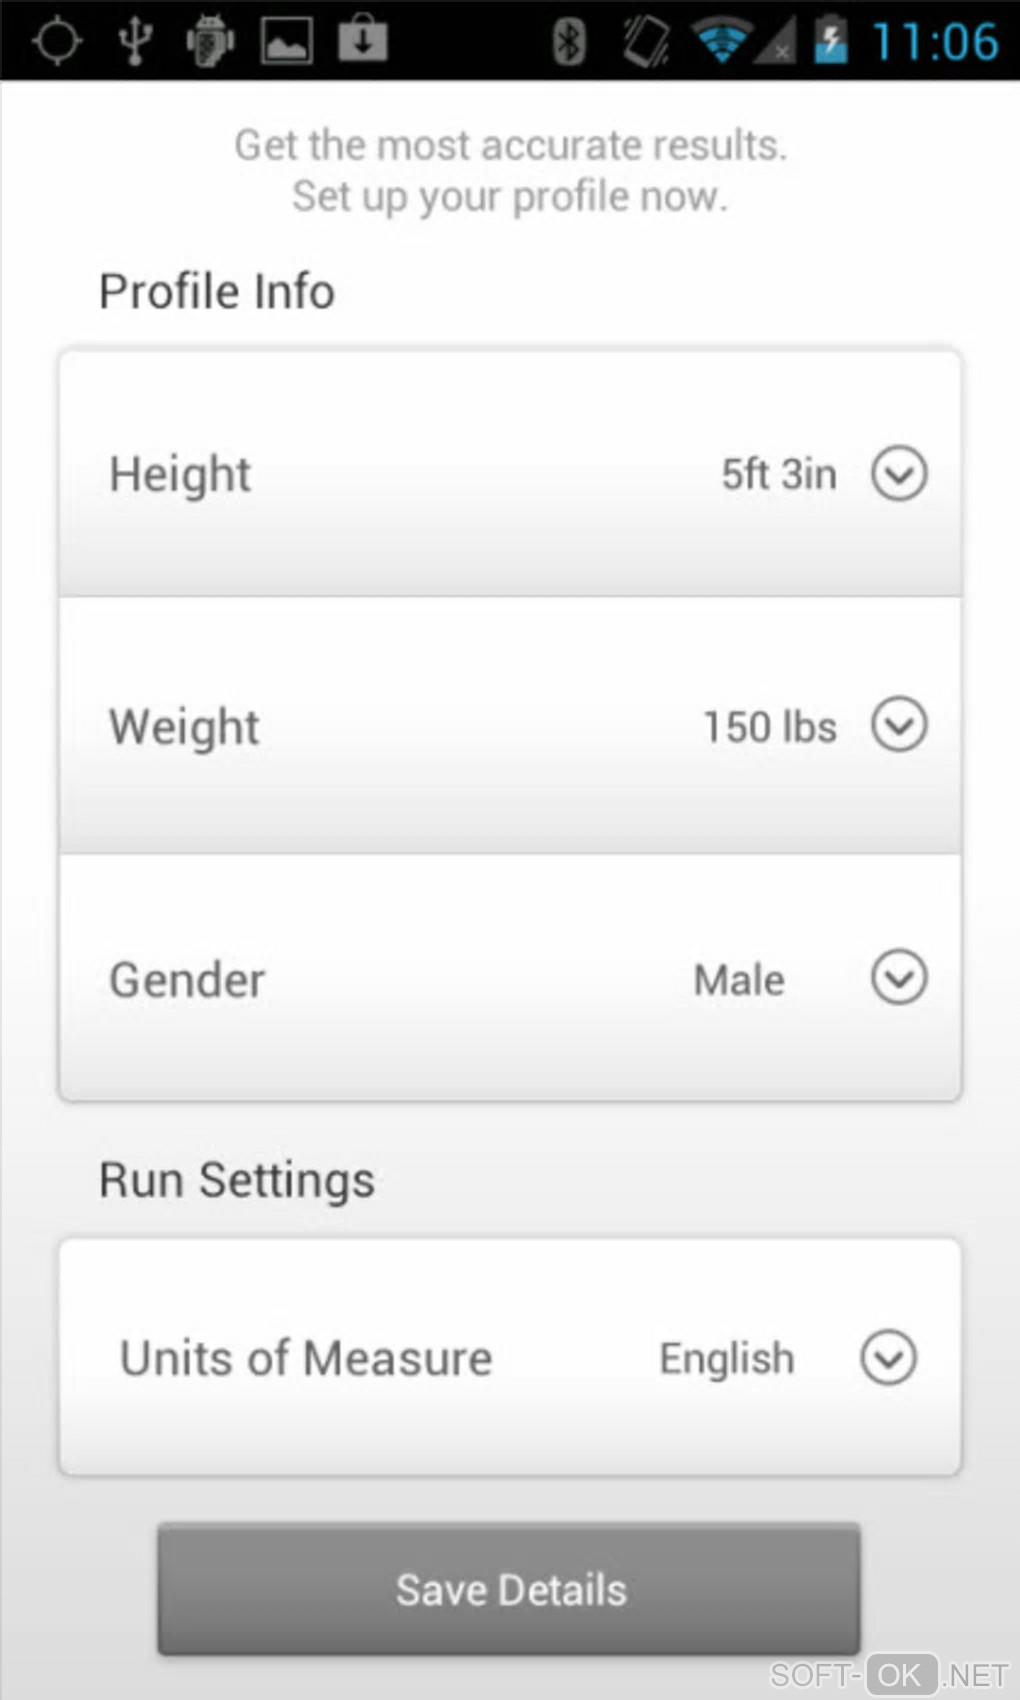
Task: Tap the clock showing 11:06
Action: point(935,42)
